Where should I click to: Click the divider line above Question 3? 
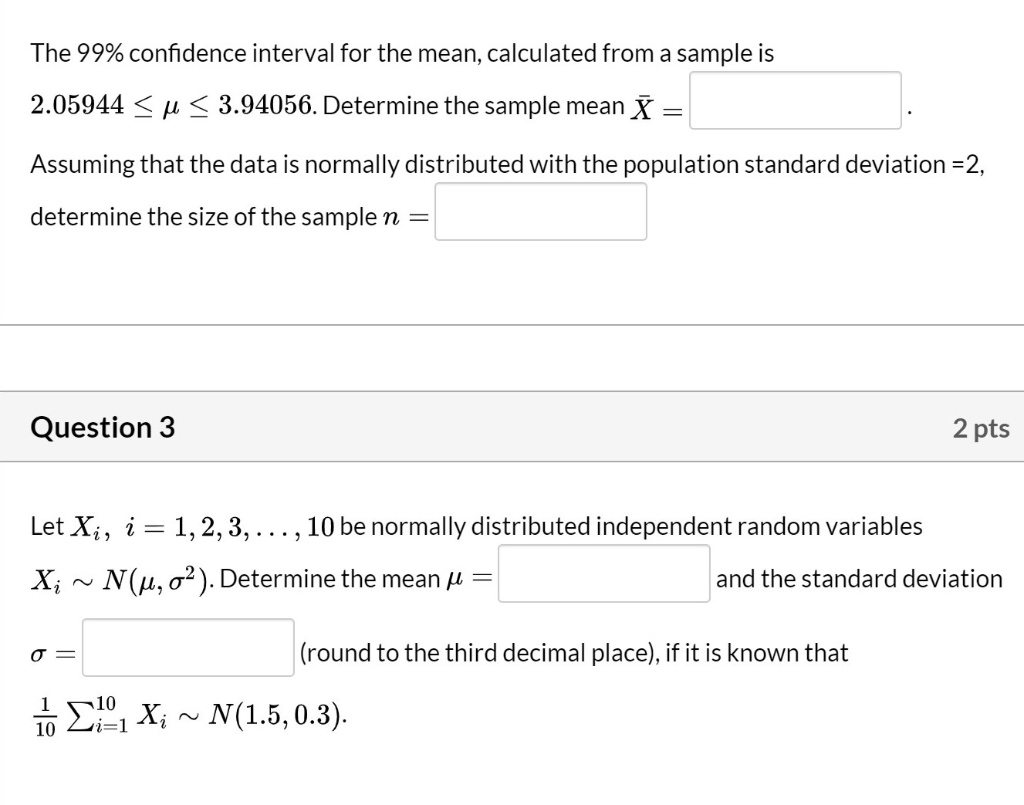(x=512, y=324)
